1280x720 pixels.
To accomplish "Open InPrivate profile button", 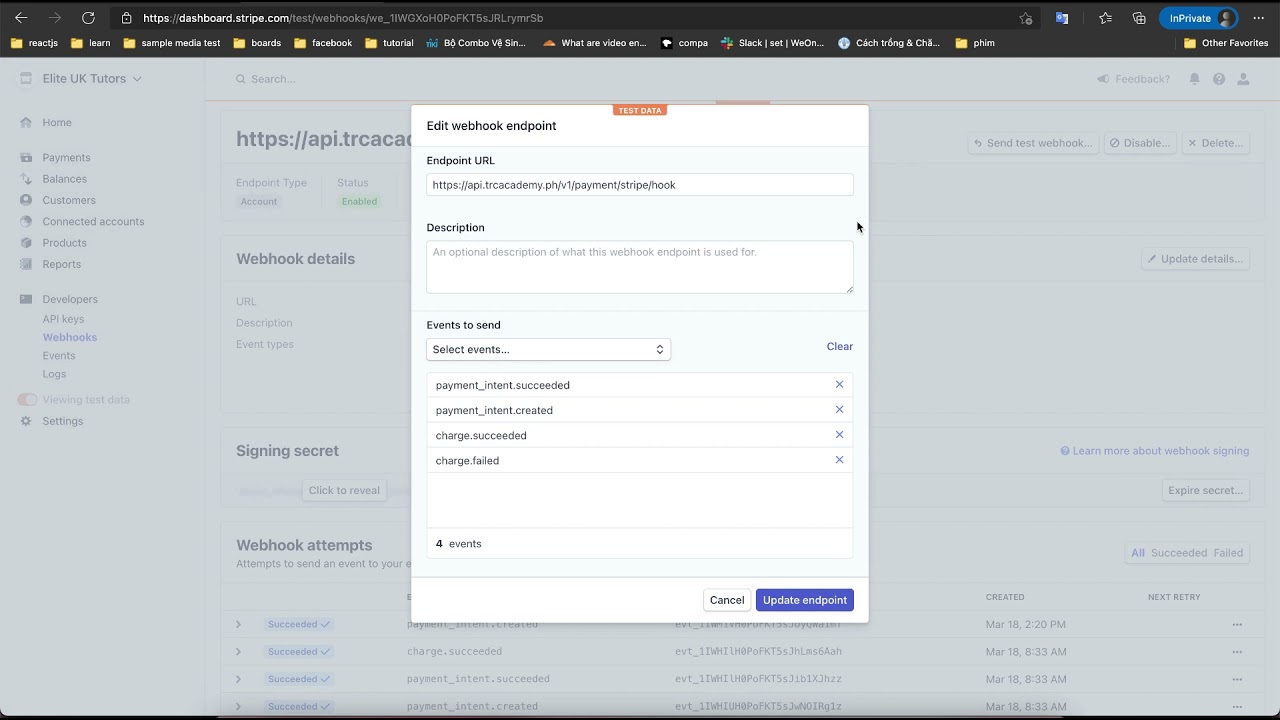I will coord(1199,18).
